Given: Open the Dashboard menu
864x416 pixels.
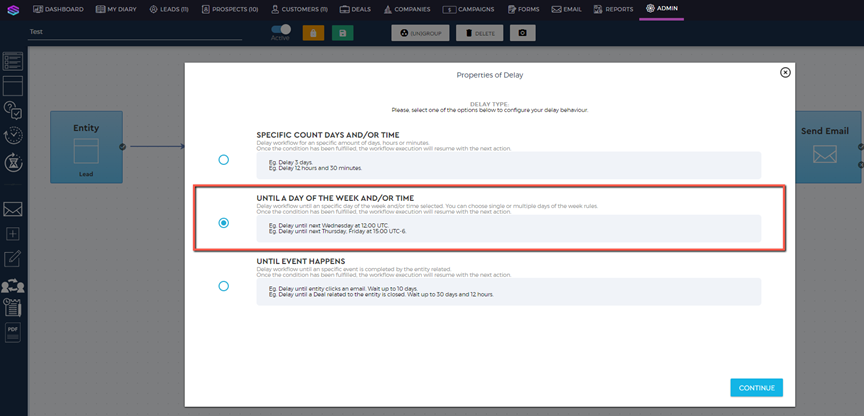Looking at the screenshot, I should 58,9.
